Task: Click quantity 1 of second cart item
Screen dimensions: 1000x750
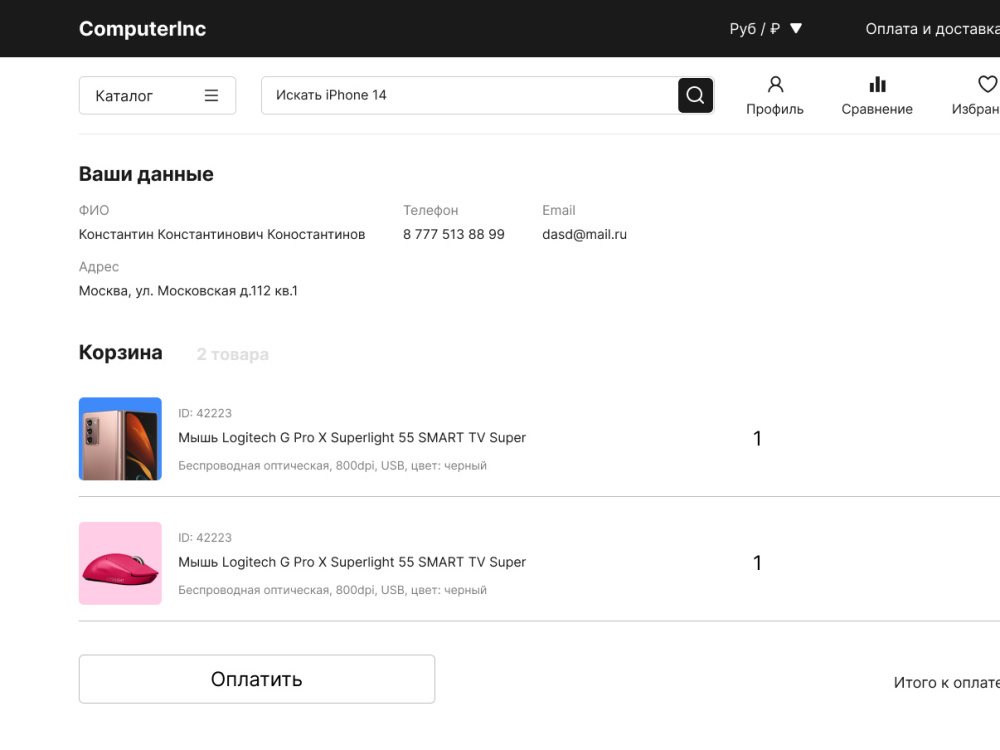Action: click(757, 563)
